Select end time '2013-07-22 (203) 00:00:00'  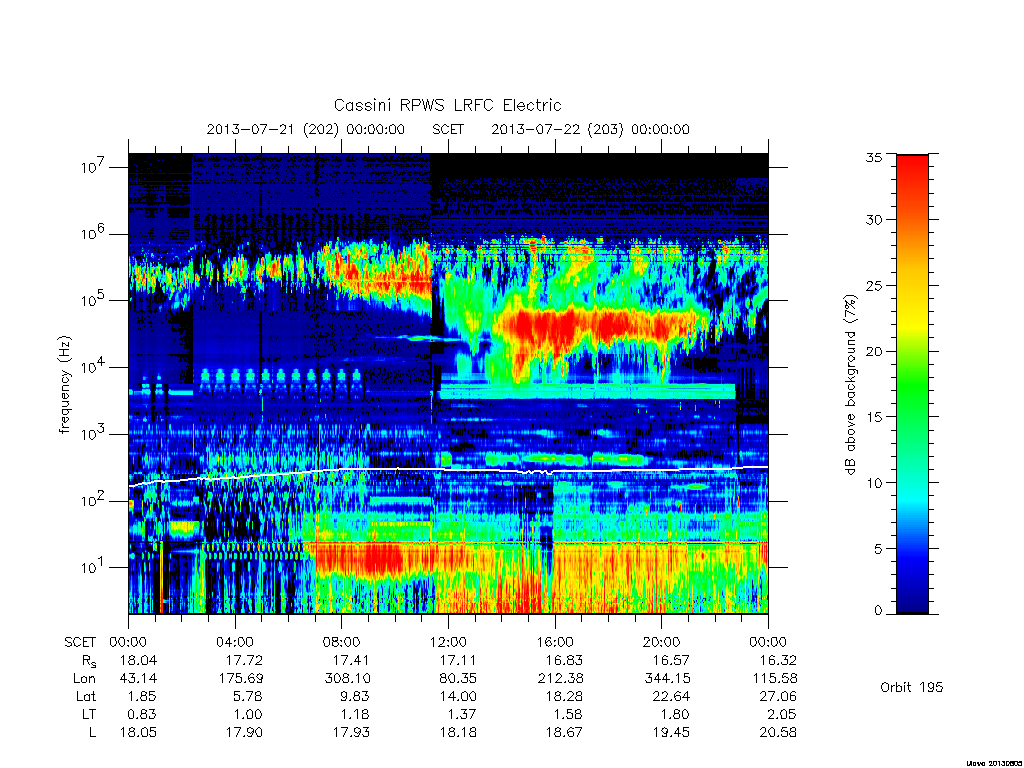click(x=590, y=129)
